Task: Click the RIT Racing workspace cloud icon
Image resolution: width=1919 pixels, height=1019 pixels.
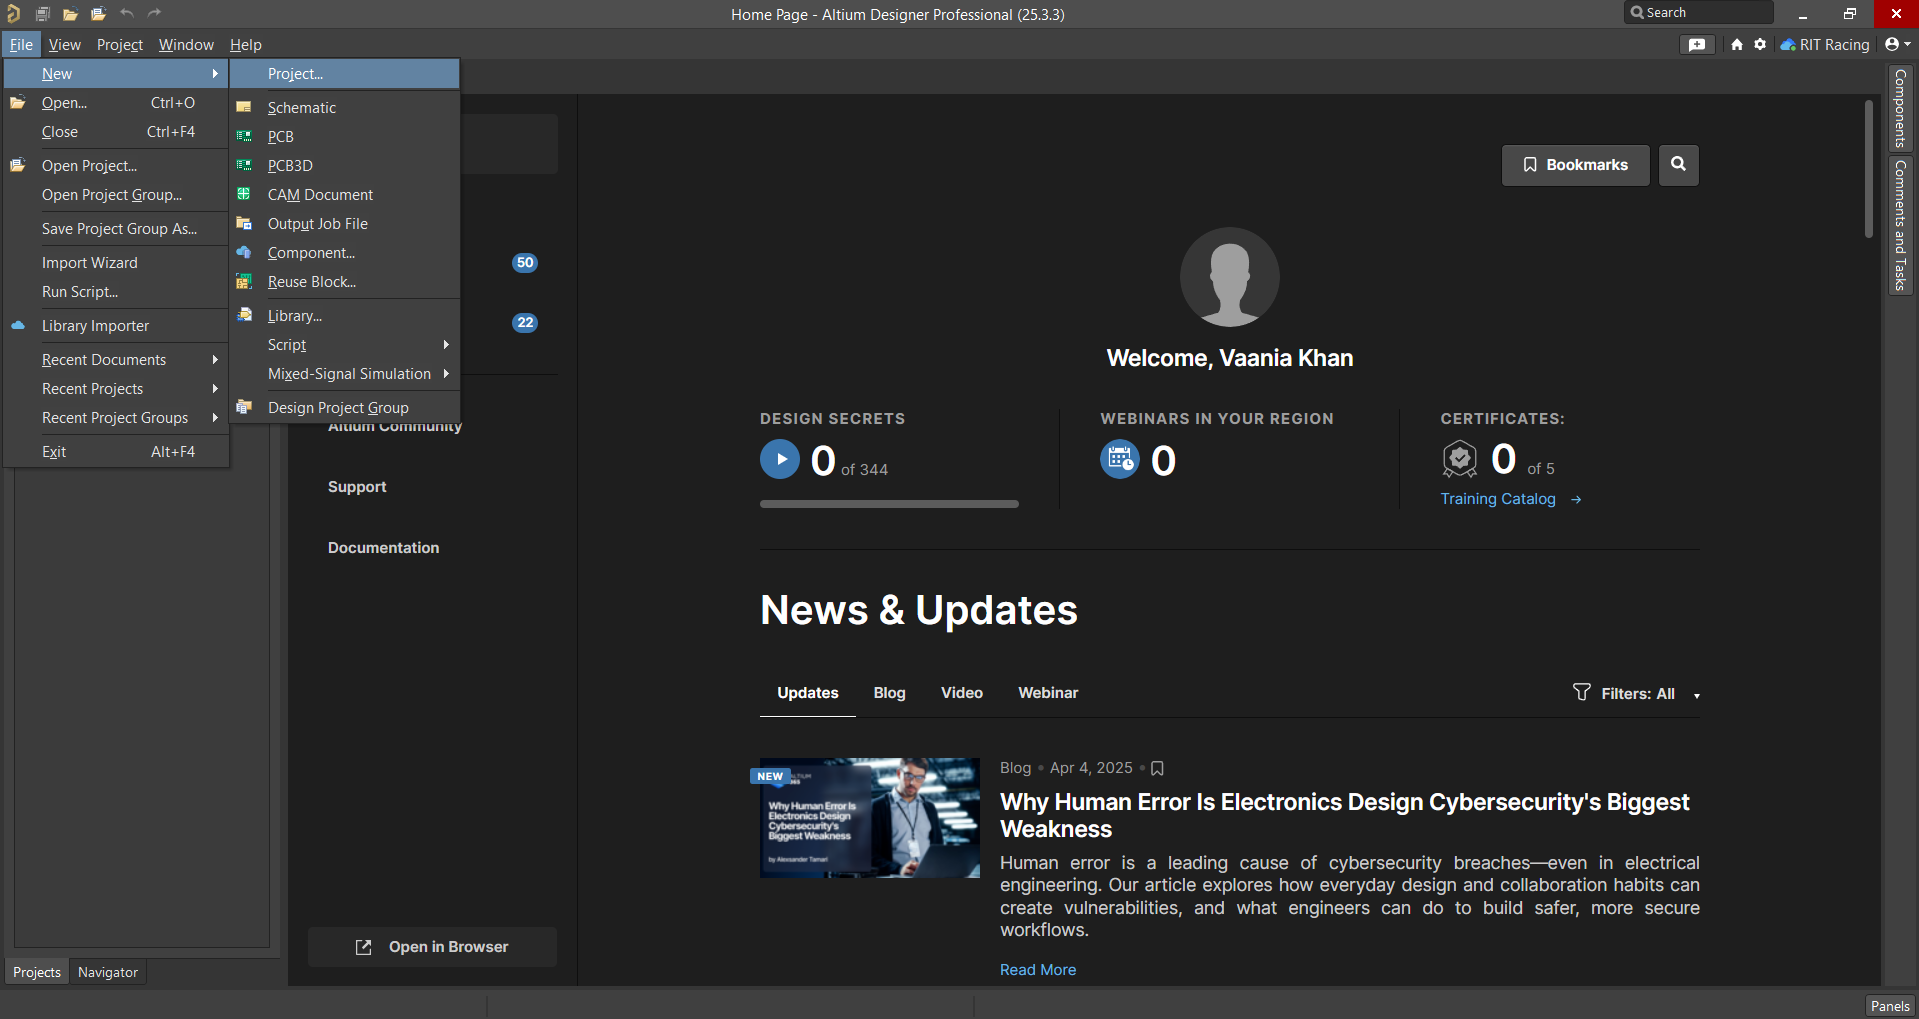Action: [x=1788, y=44]
